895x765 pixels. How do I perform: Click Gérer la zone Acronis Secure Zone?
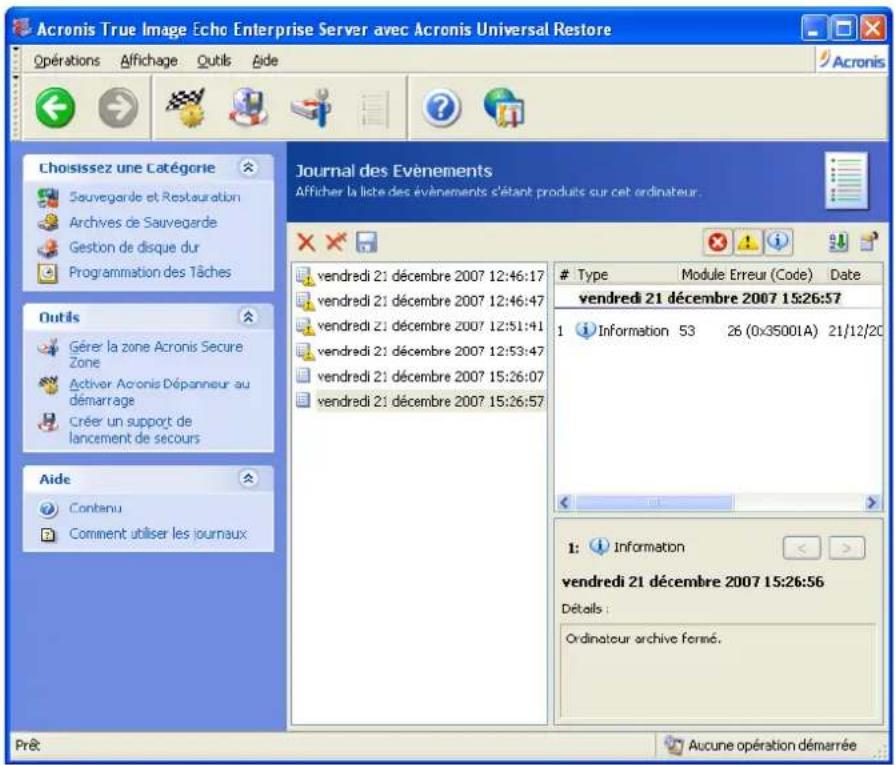(x=156, y=355)
